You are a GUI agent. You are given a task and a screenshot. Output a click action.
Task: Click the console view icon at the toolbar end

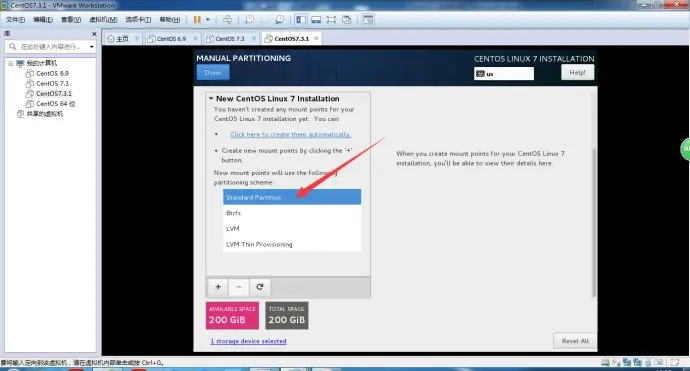368,19
